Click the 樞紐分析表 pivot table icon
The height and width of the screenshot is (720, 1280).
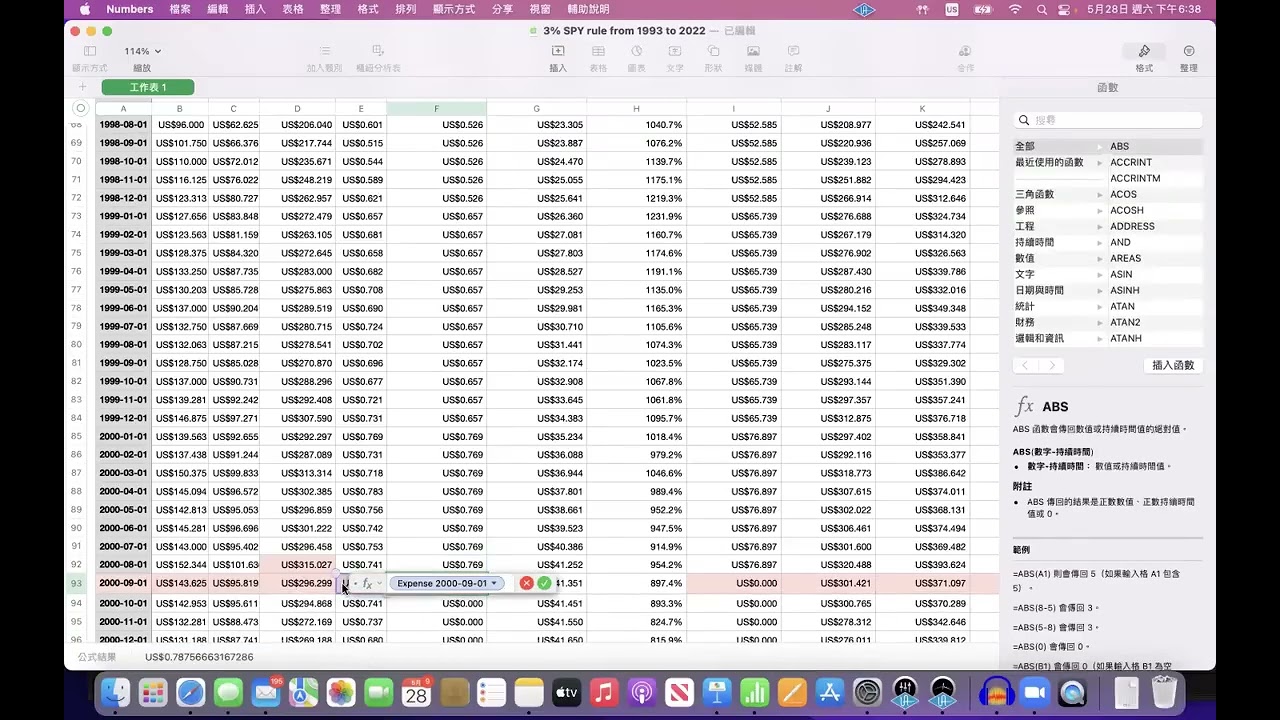point(377,51)
